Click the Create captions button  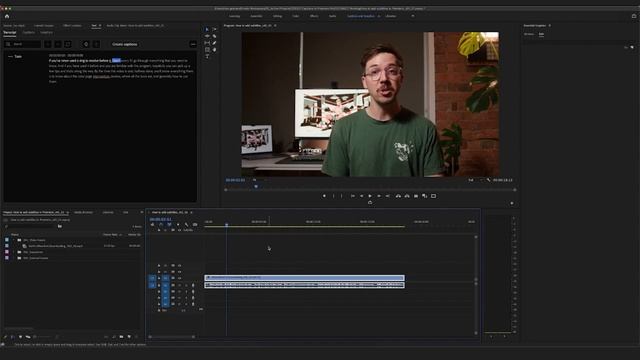pos(124,44)
